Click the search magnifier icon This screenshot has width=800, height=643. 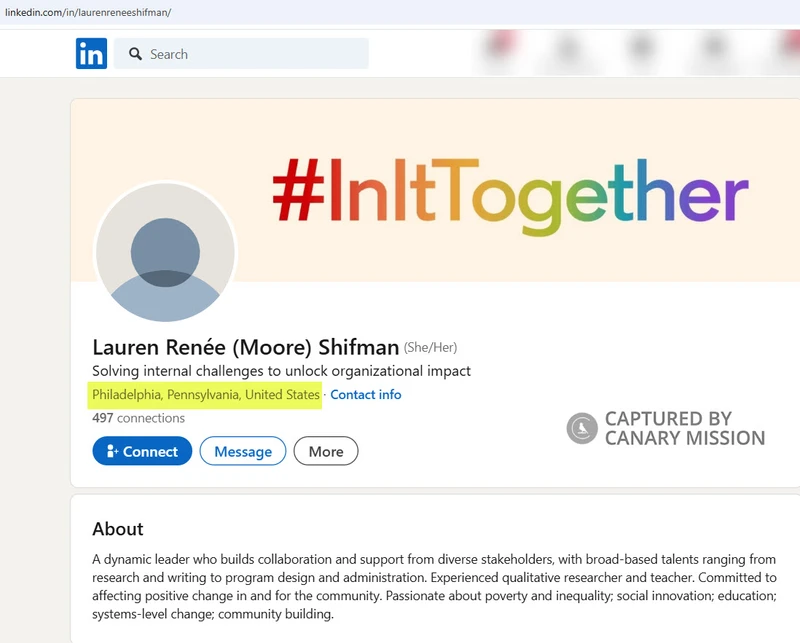(x=135, y=54)
